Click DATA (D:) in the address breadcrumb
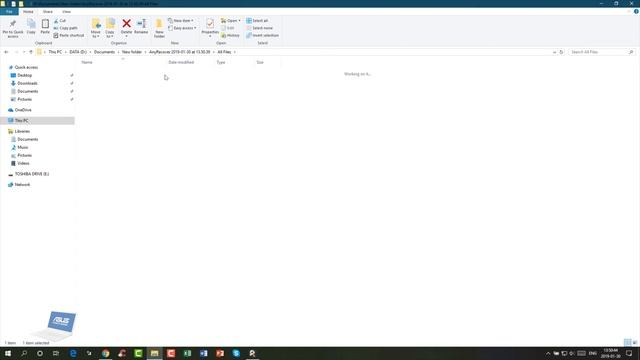Viewport: 640px width, 360px height. tap(78, 52)
